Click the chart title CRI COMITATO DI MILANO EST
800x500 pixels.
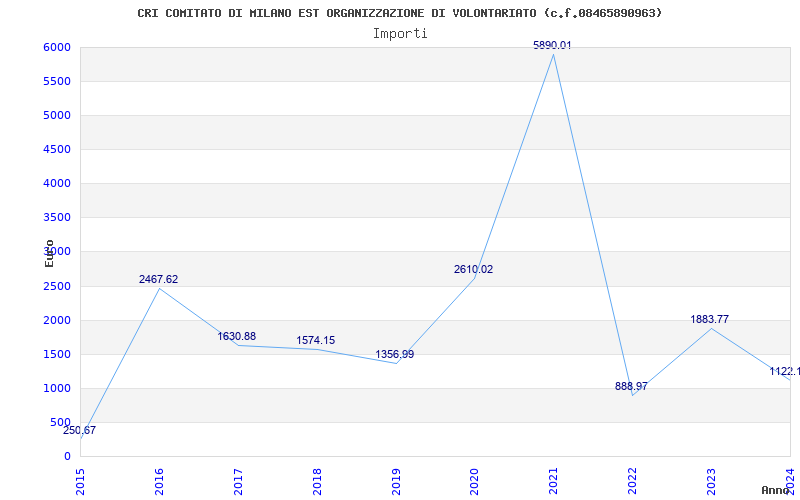[x=400, y=13]
